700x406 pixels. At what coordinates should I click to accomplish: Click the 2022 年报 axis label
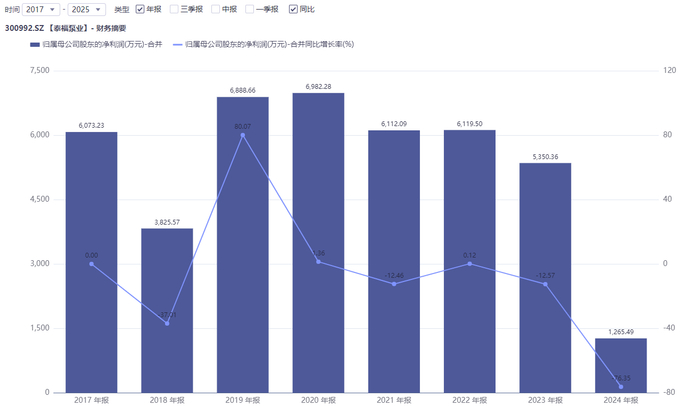(x=470, y=400)
